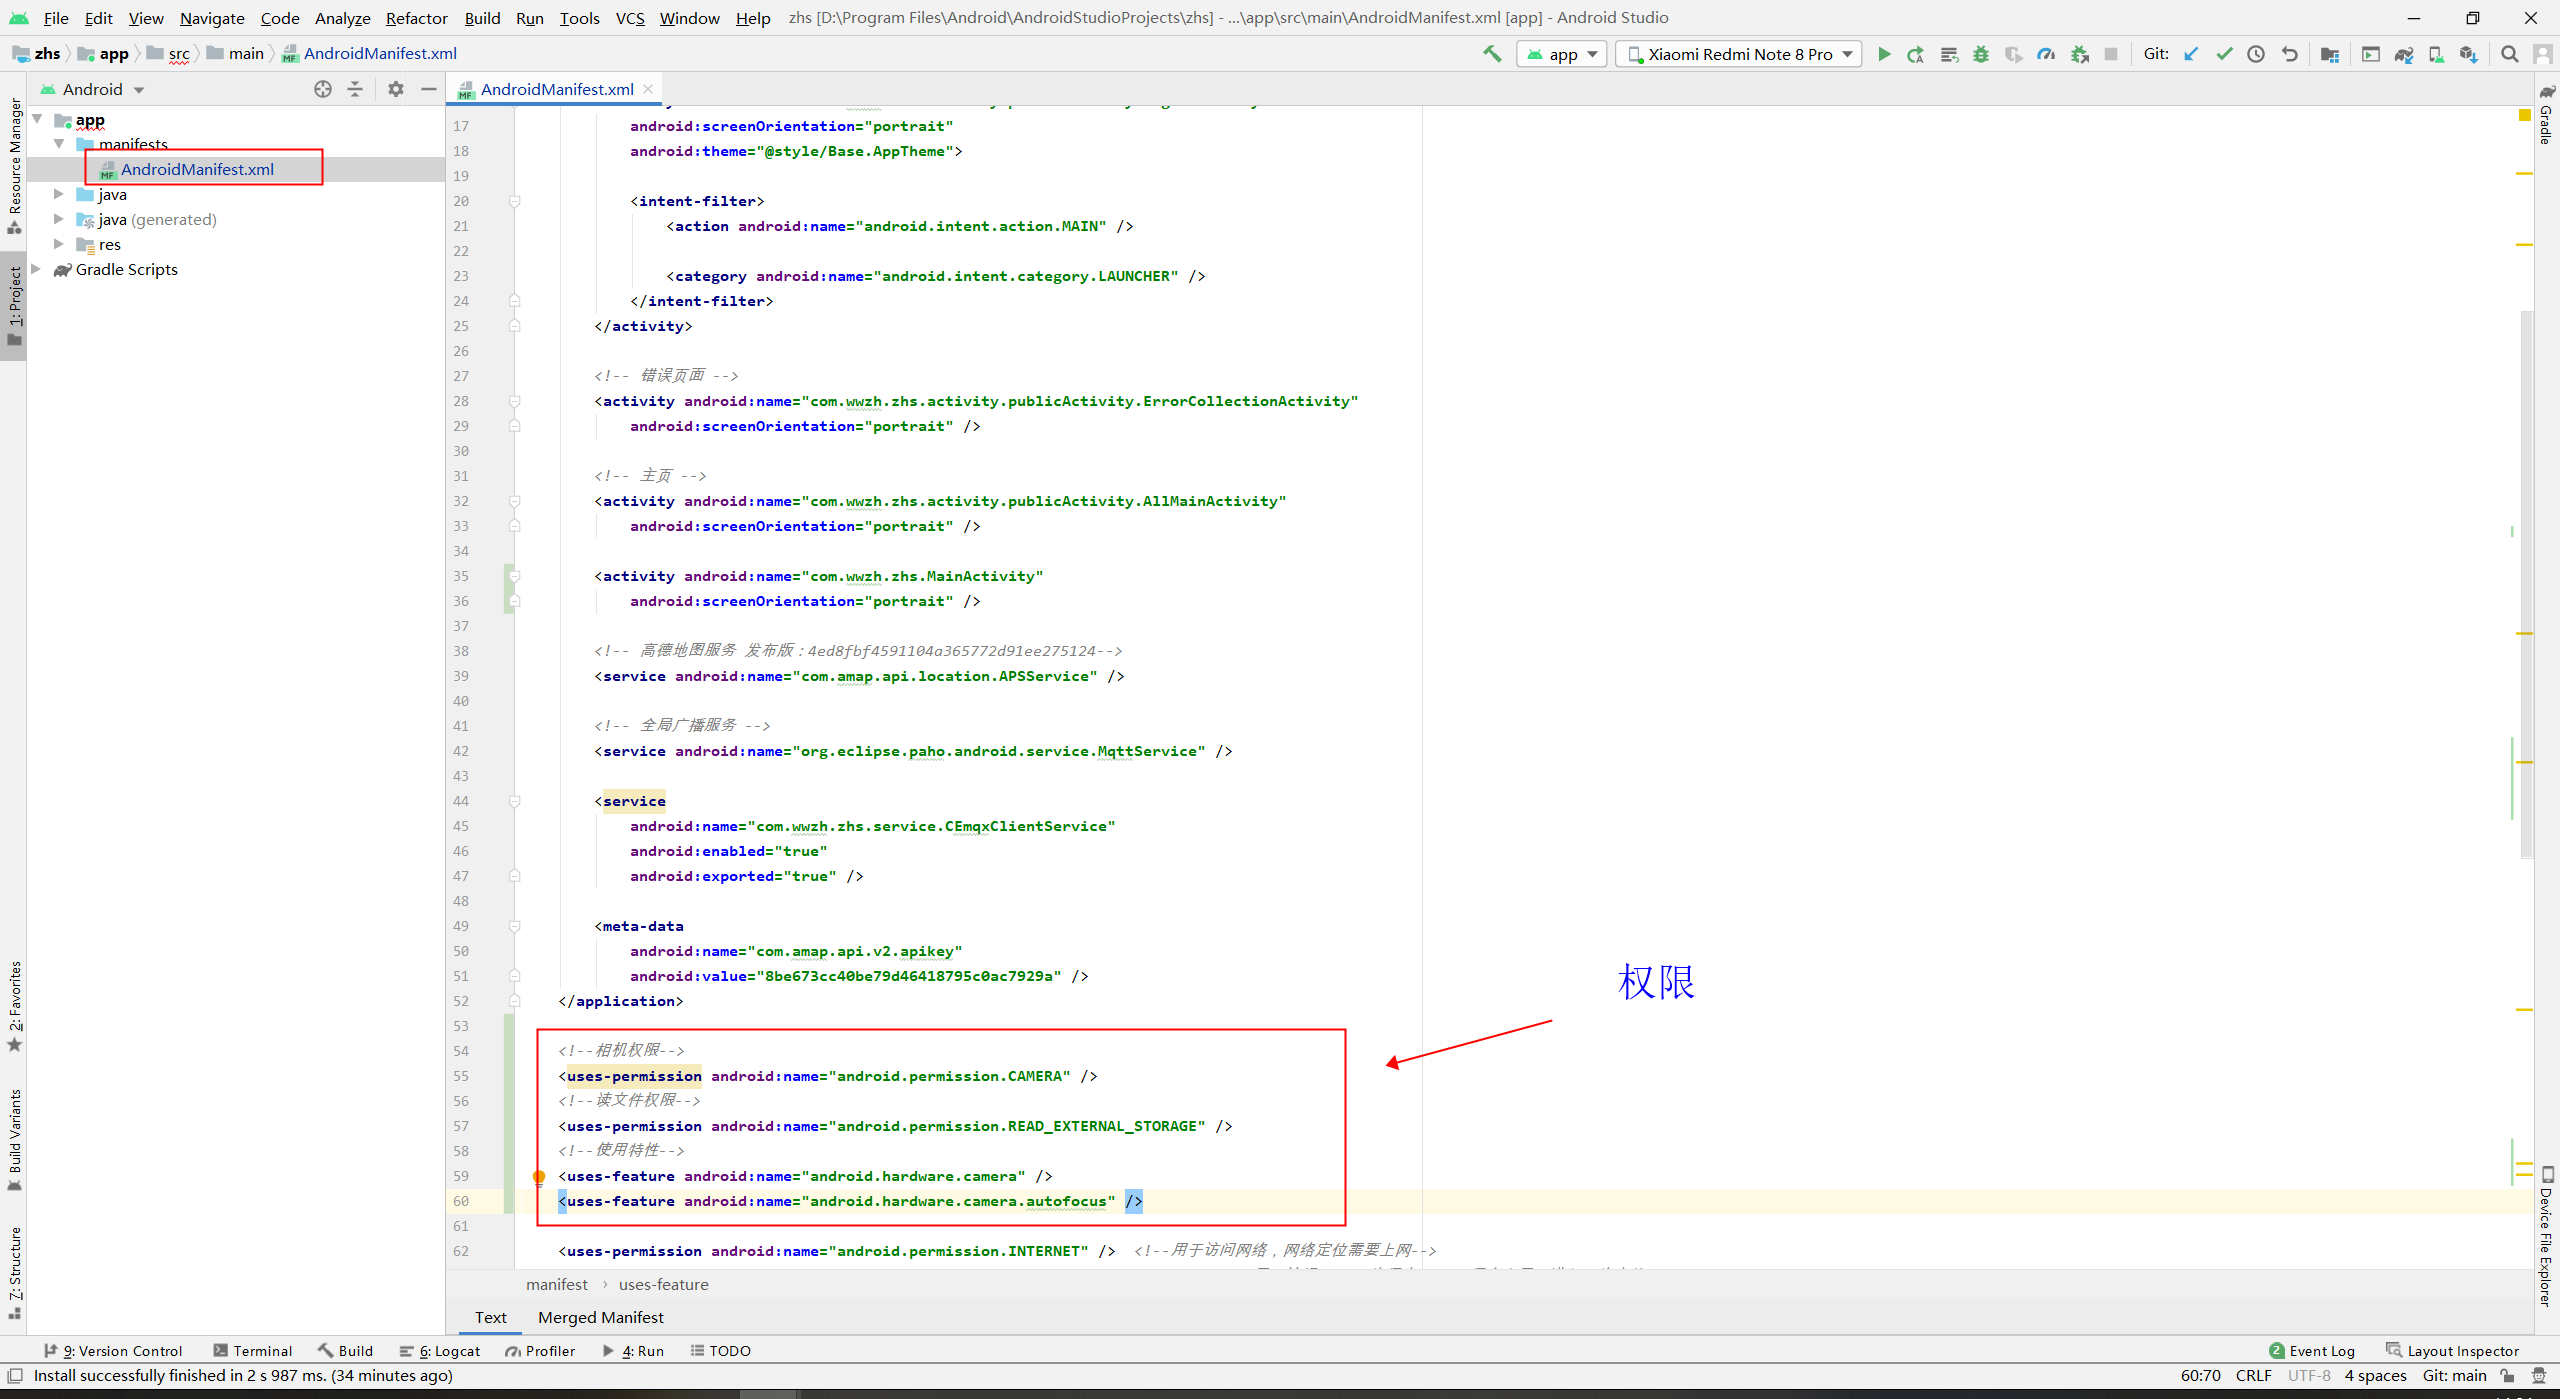Stop the running app with the Stop icon

[2112, 54]
